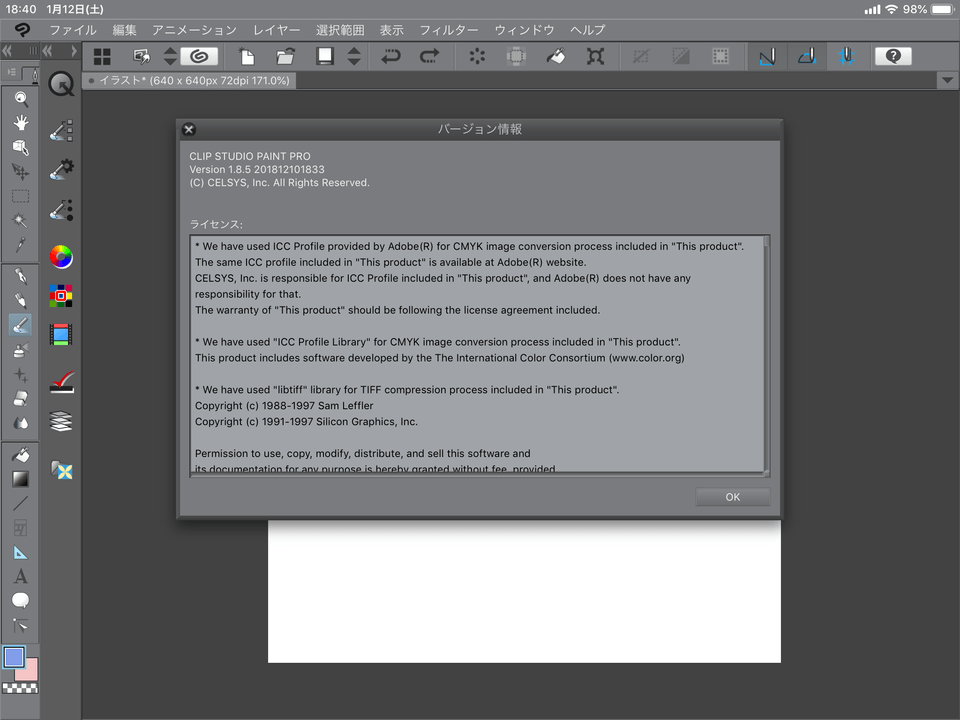Select the Zoom magnifier tool
Image resolution: width=960 pixels, height=720 pixels.
pyautogui.click(x=21, y=99)
